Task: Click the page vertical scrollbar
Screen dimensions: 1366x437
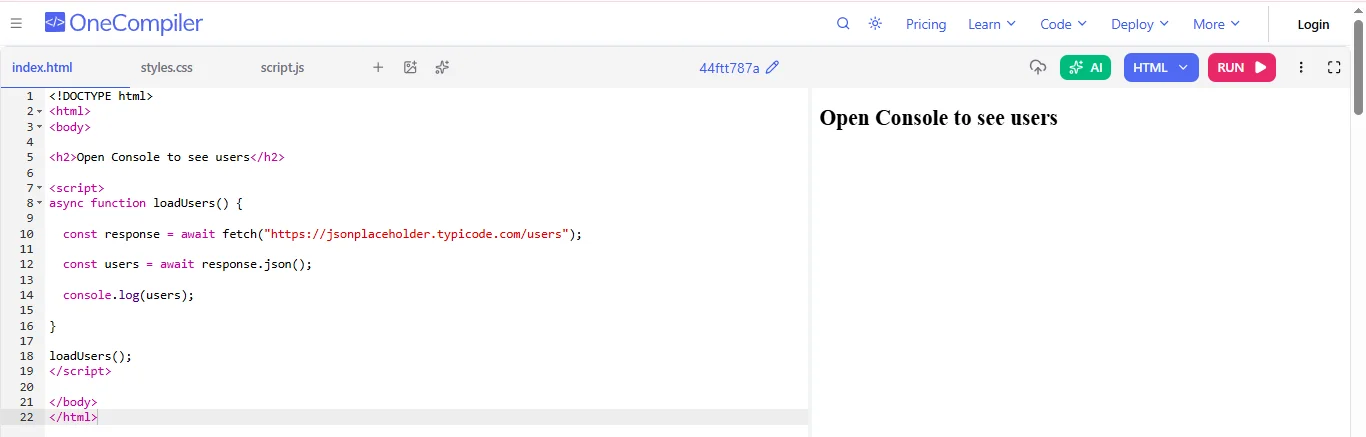Action: pyautogui.click(x=1358, y=66)
